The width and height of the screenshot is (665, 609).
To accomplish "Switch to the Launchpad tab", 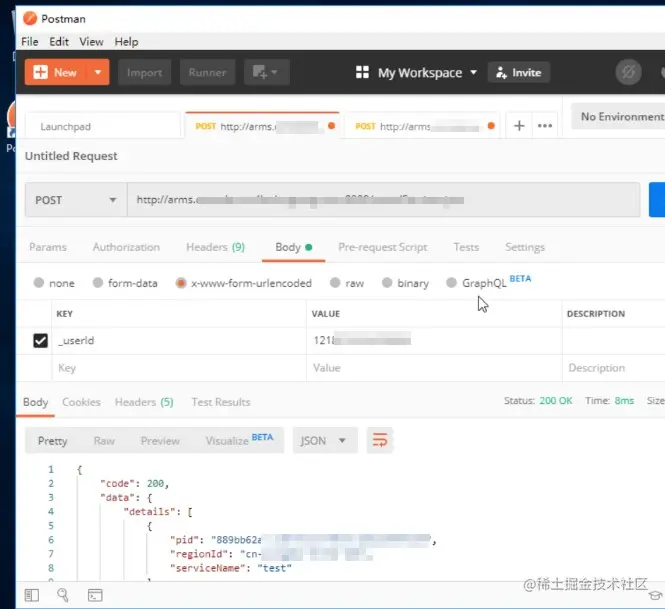I will pyautogui.click(x=103, y=126).
